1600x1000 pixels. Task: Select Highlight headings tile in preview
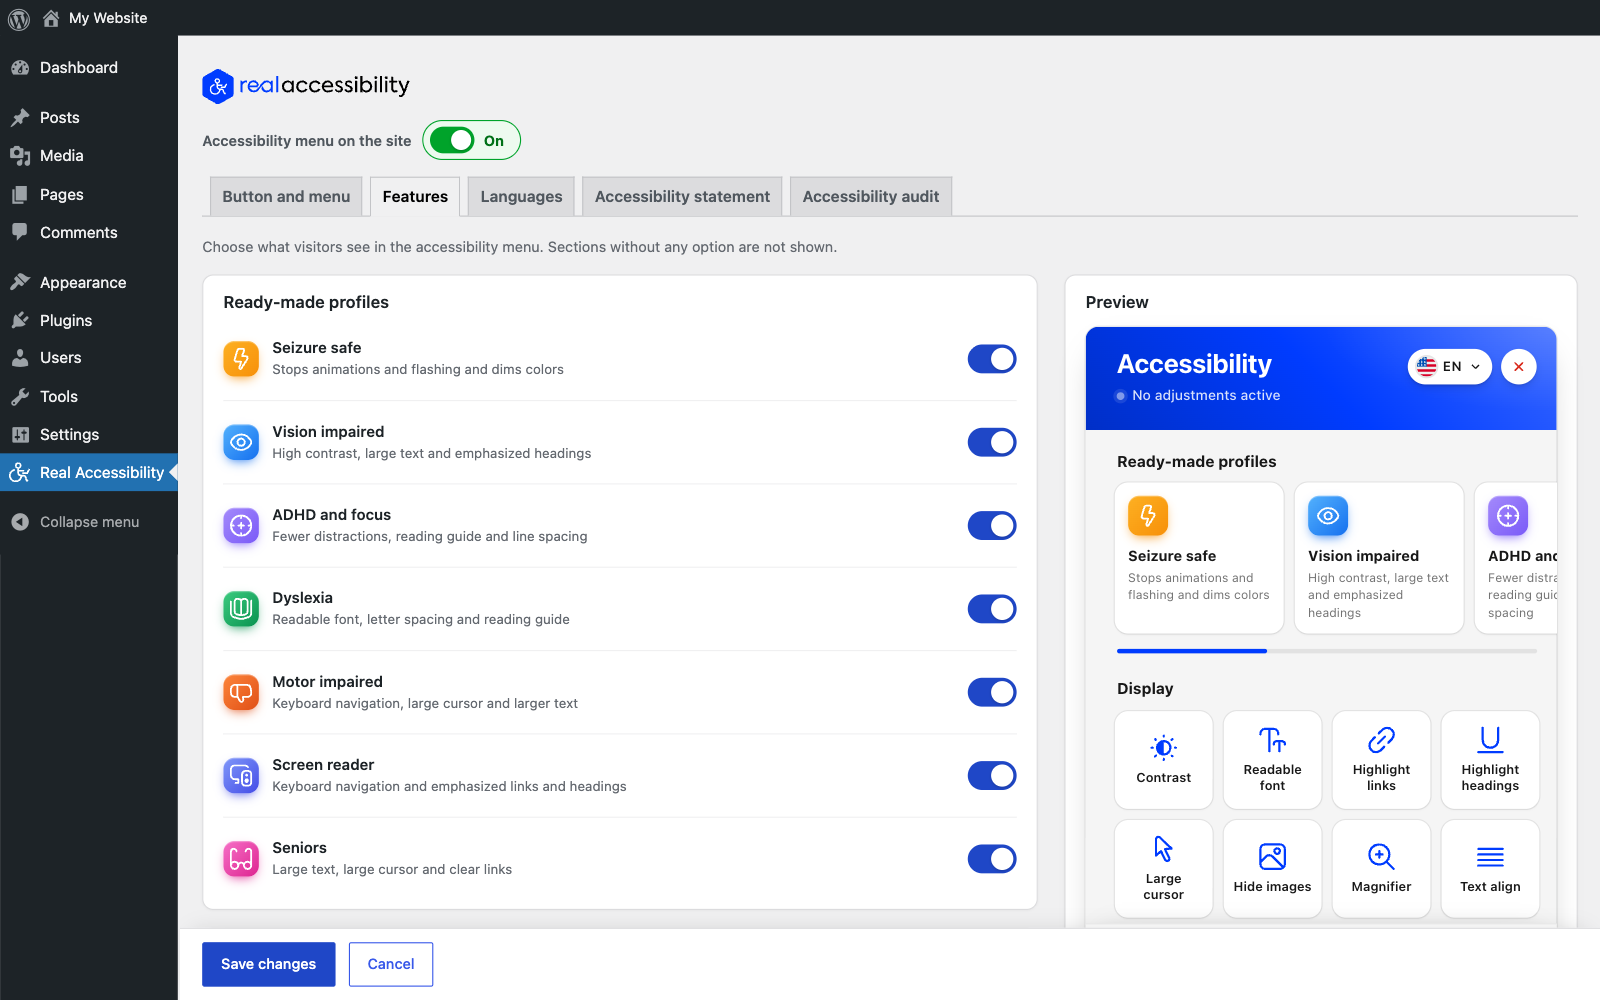(x=1491, y=760)
